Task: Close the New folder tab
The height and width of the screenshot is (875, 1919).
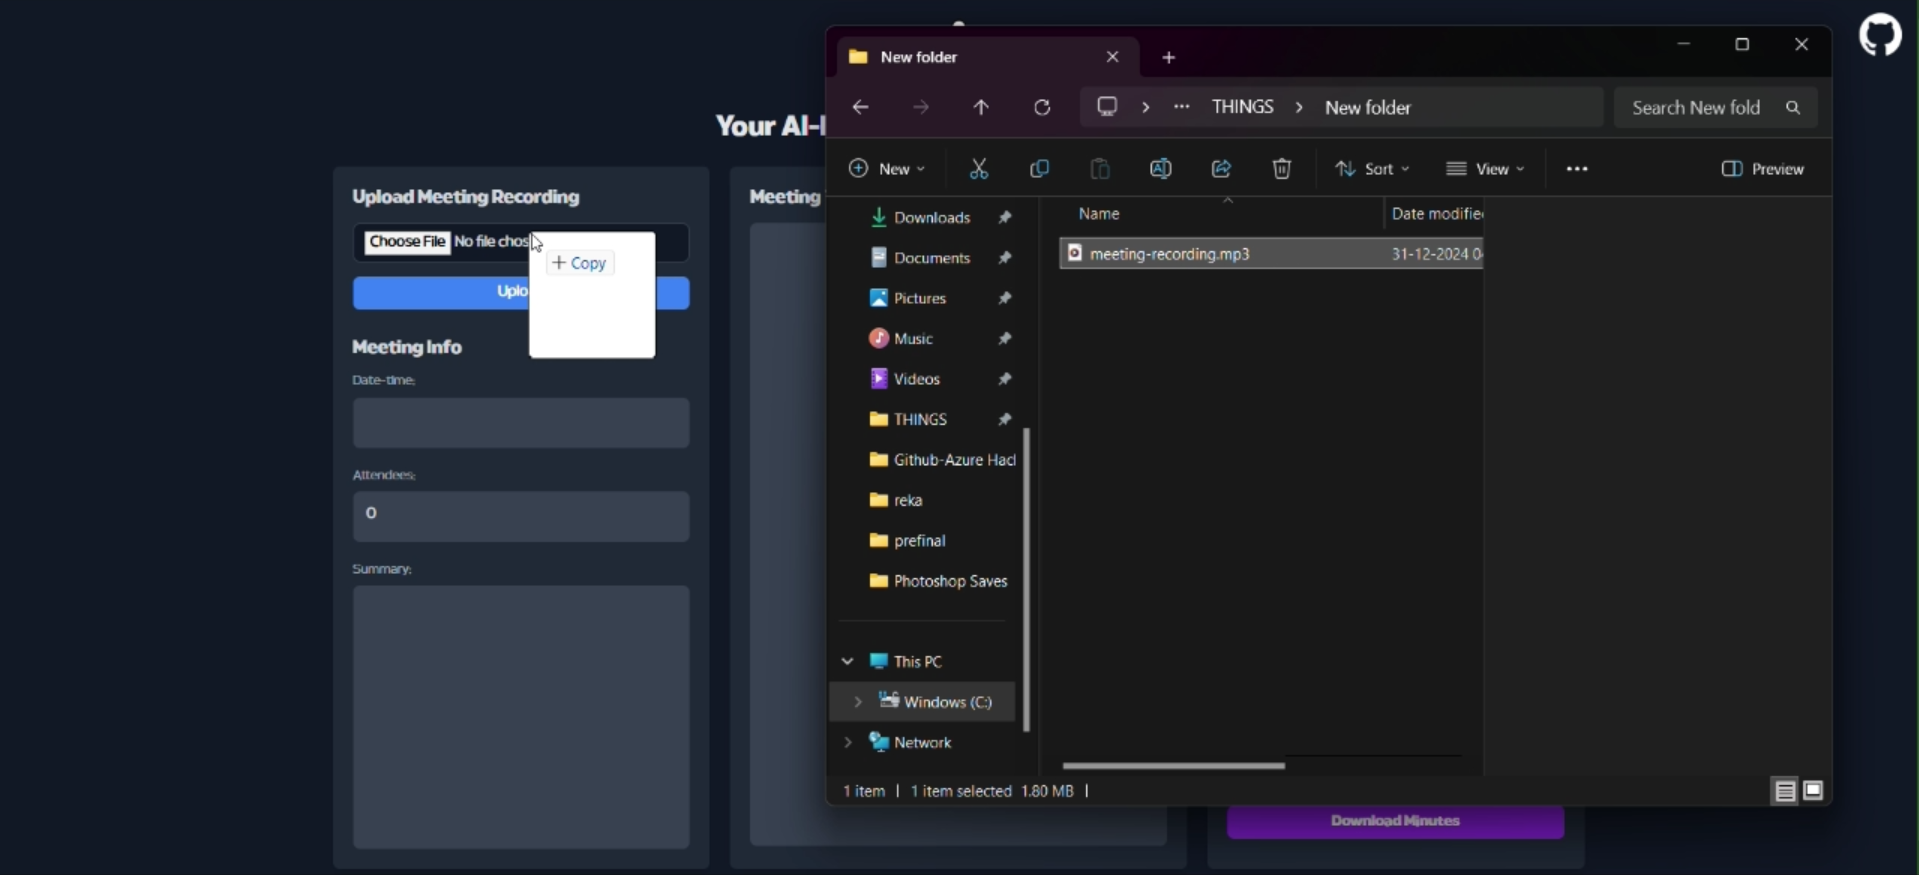Action: pyautogui.click(x=1114, y=57)
